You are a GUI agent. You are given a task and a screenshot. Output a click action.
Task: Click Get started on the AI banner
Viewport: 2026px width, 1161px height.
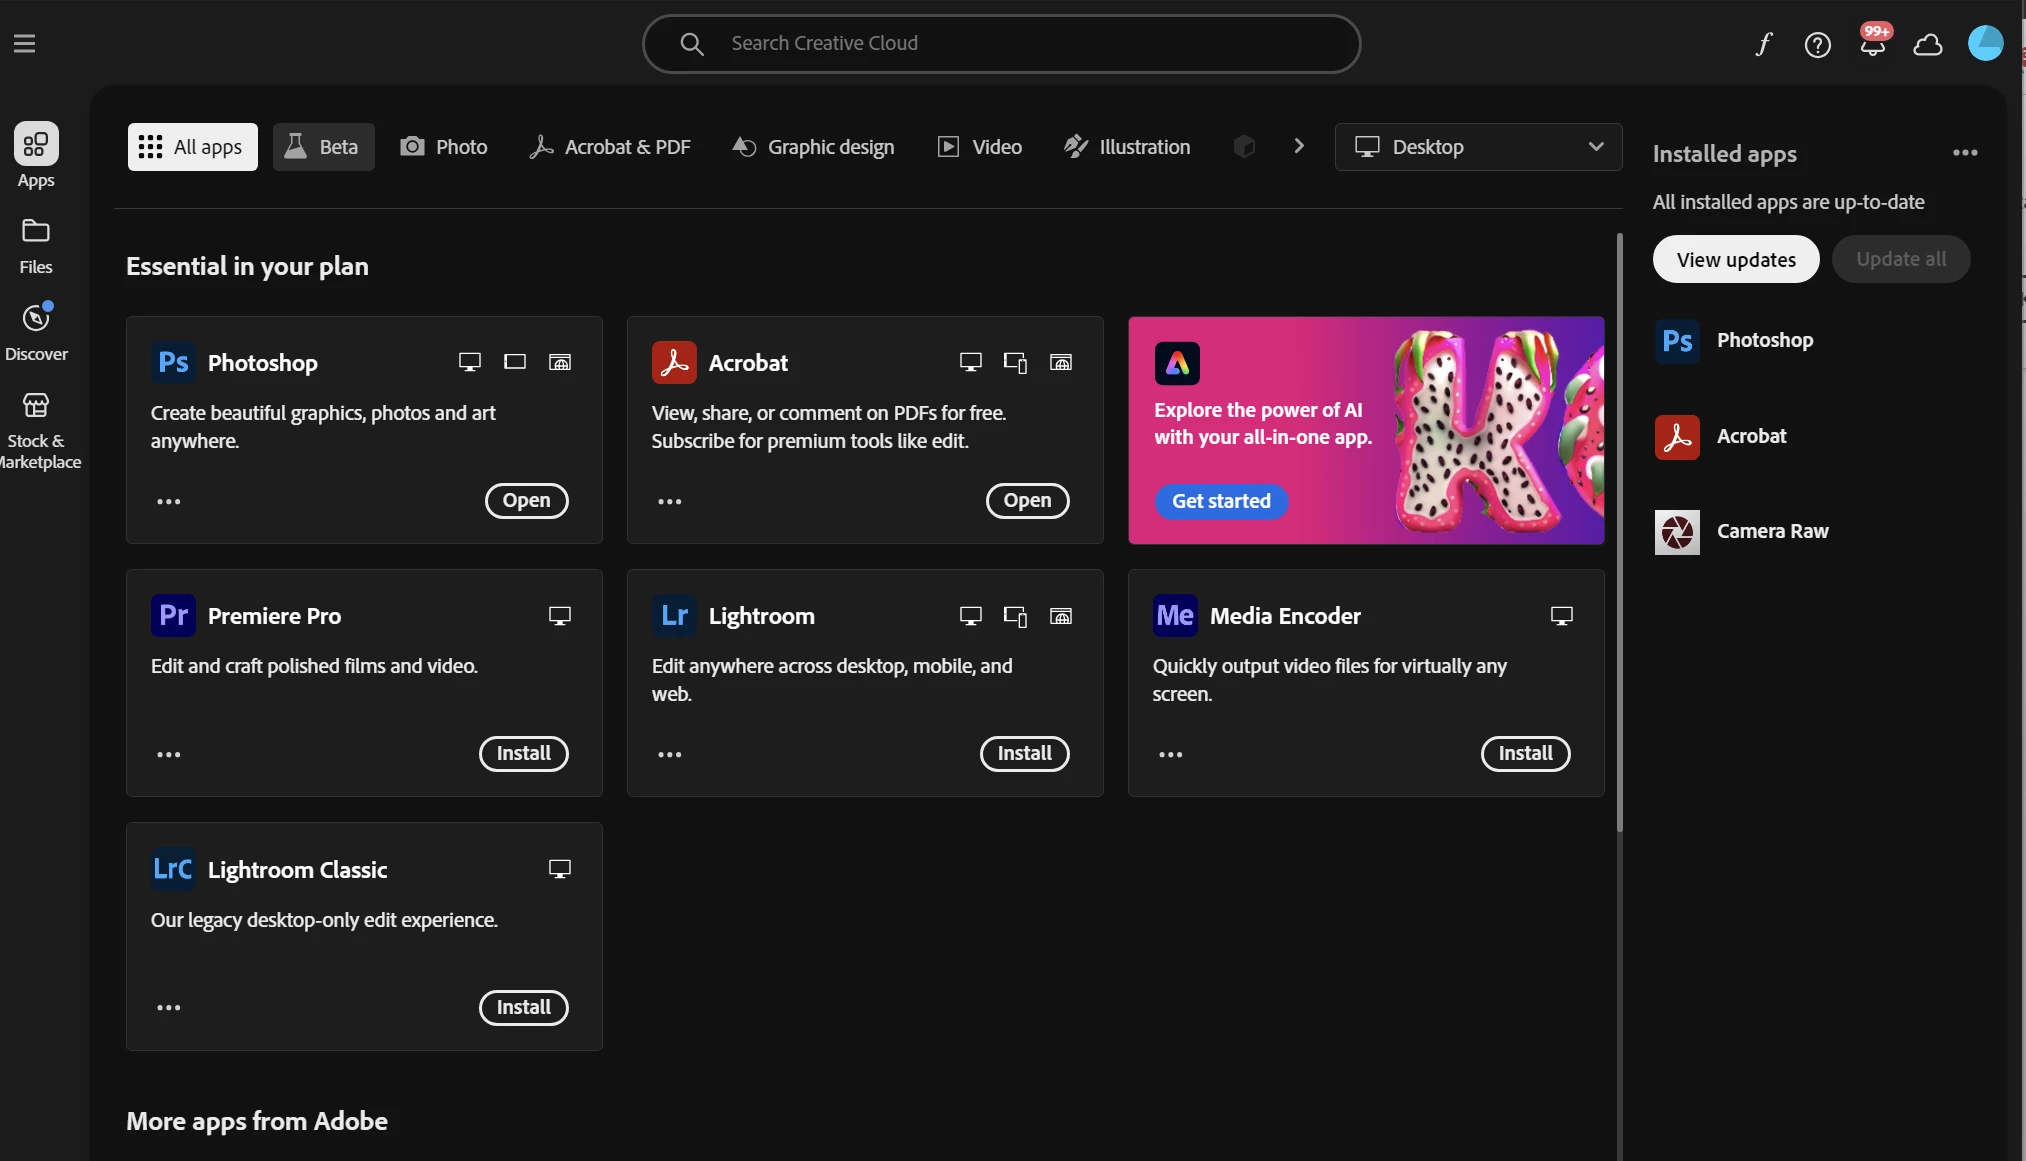click(1220, 501)
